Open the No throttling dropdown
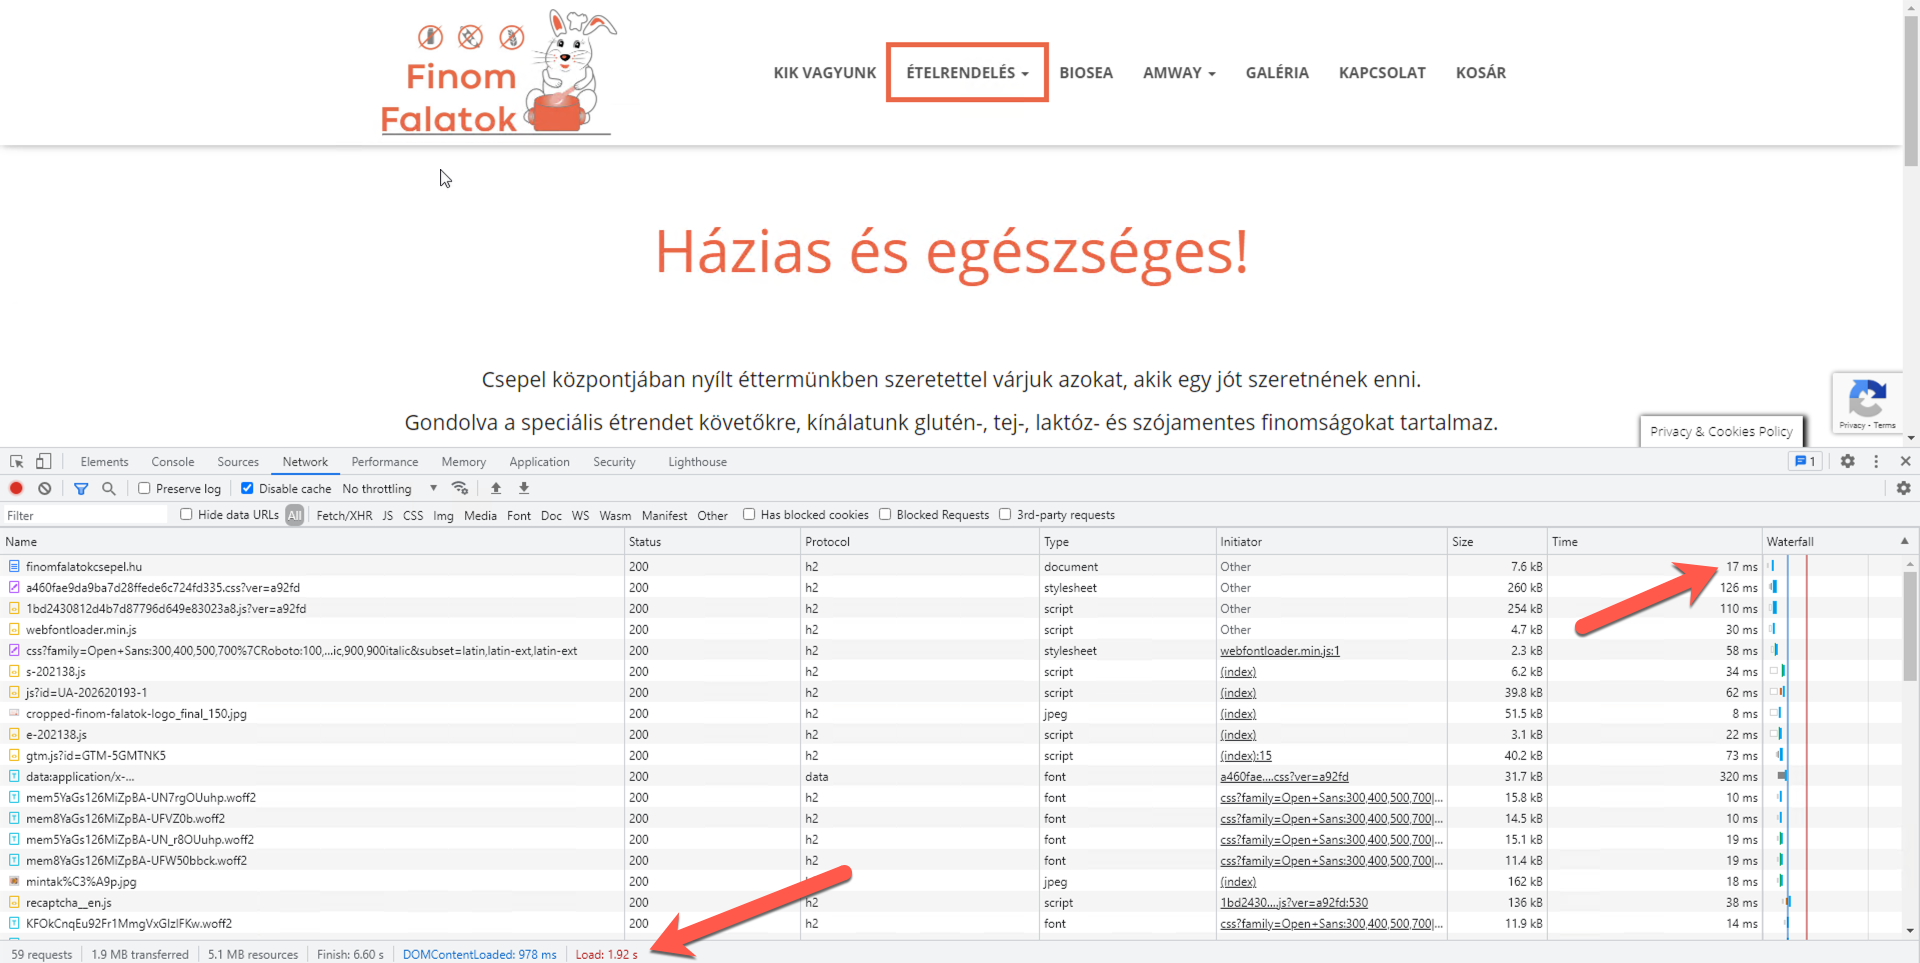Viewport: 1920px width, 963px height. point(390,488)
